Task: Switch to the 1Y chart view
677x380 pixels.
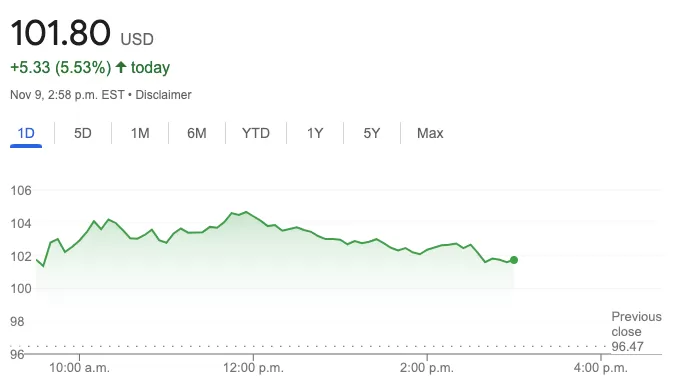Action: (x=315, y=133)
